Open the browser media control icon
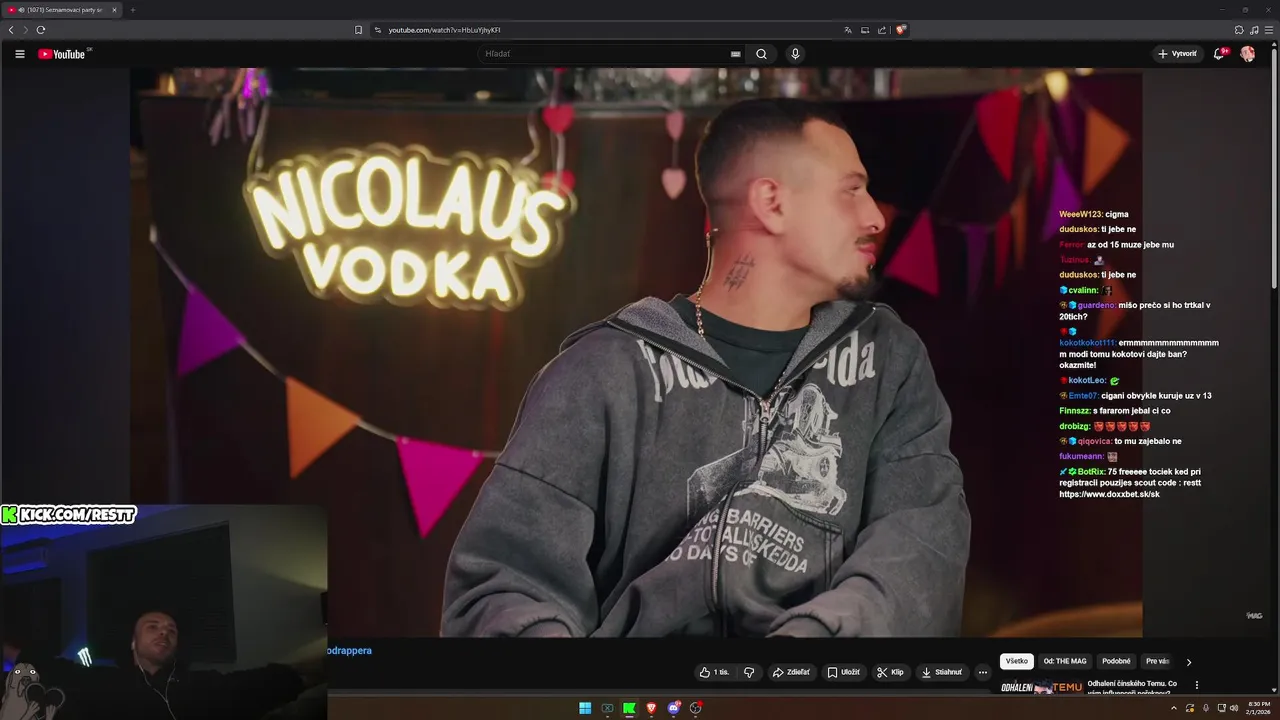This screenshot has height=720, width=1280. coord(1254,30)
